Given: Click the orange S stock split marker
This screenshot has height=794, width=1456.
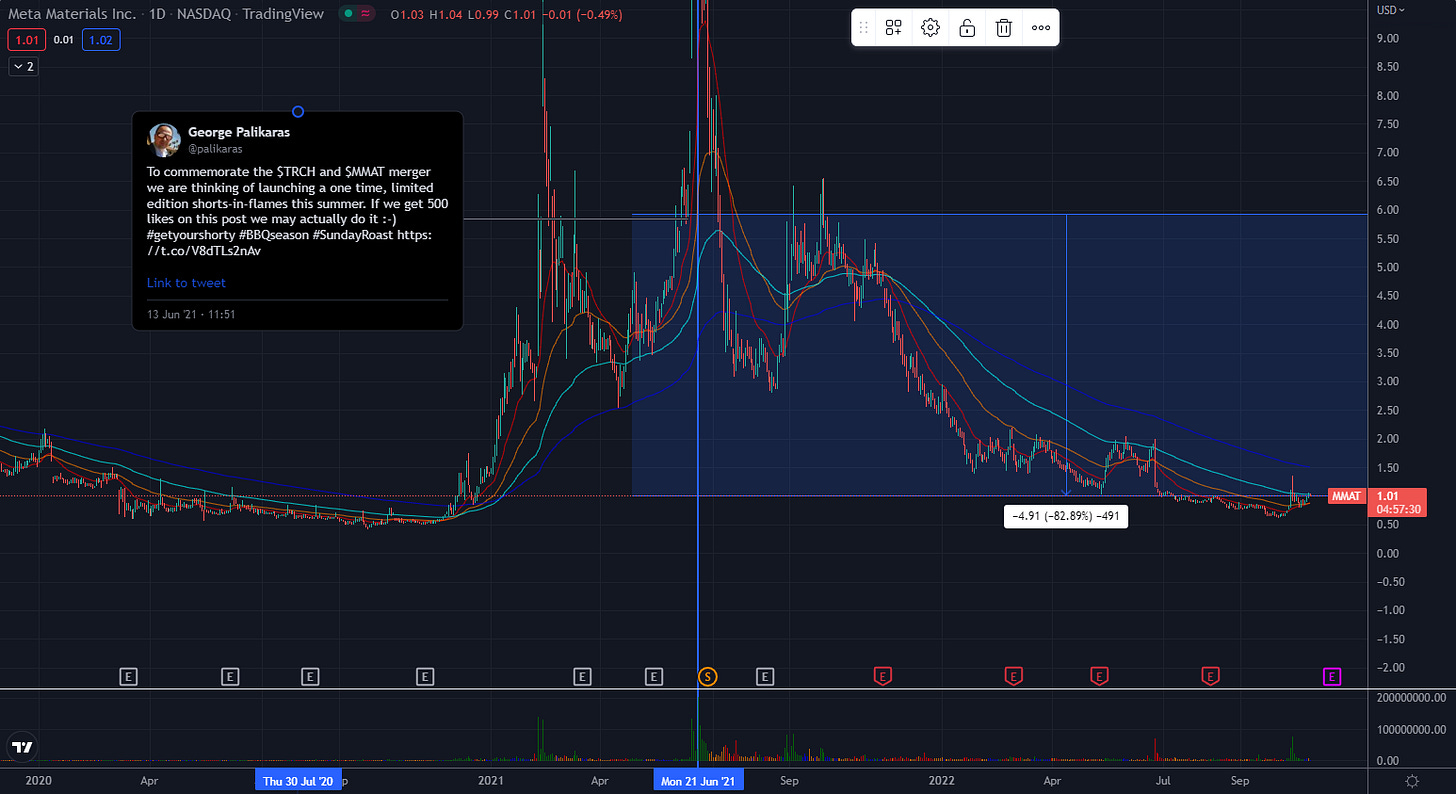Looking at the screenshot, I should click(x=707, y=677).
